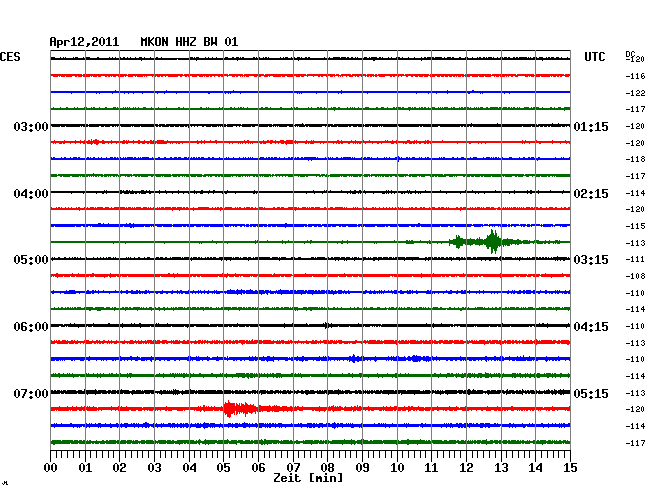The image size is (650, 494).
Task: Click minute 10 on the time axis
Action: tap(397, 468)
